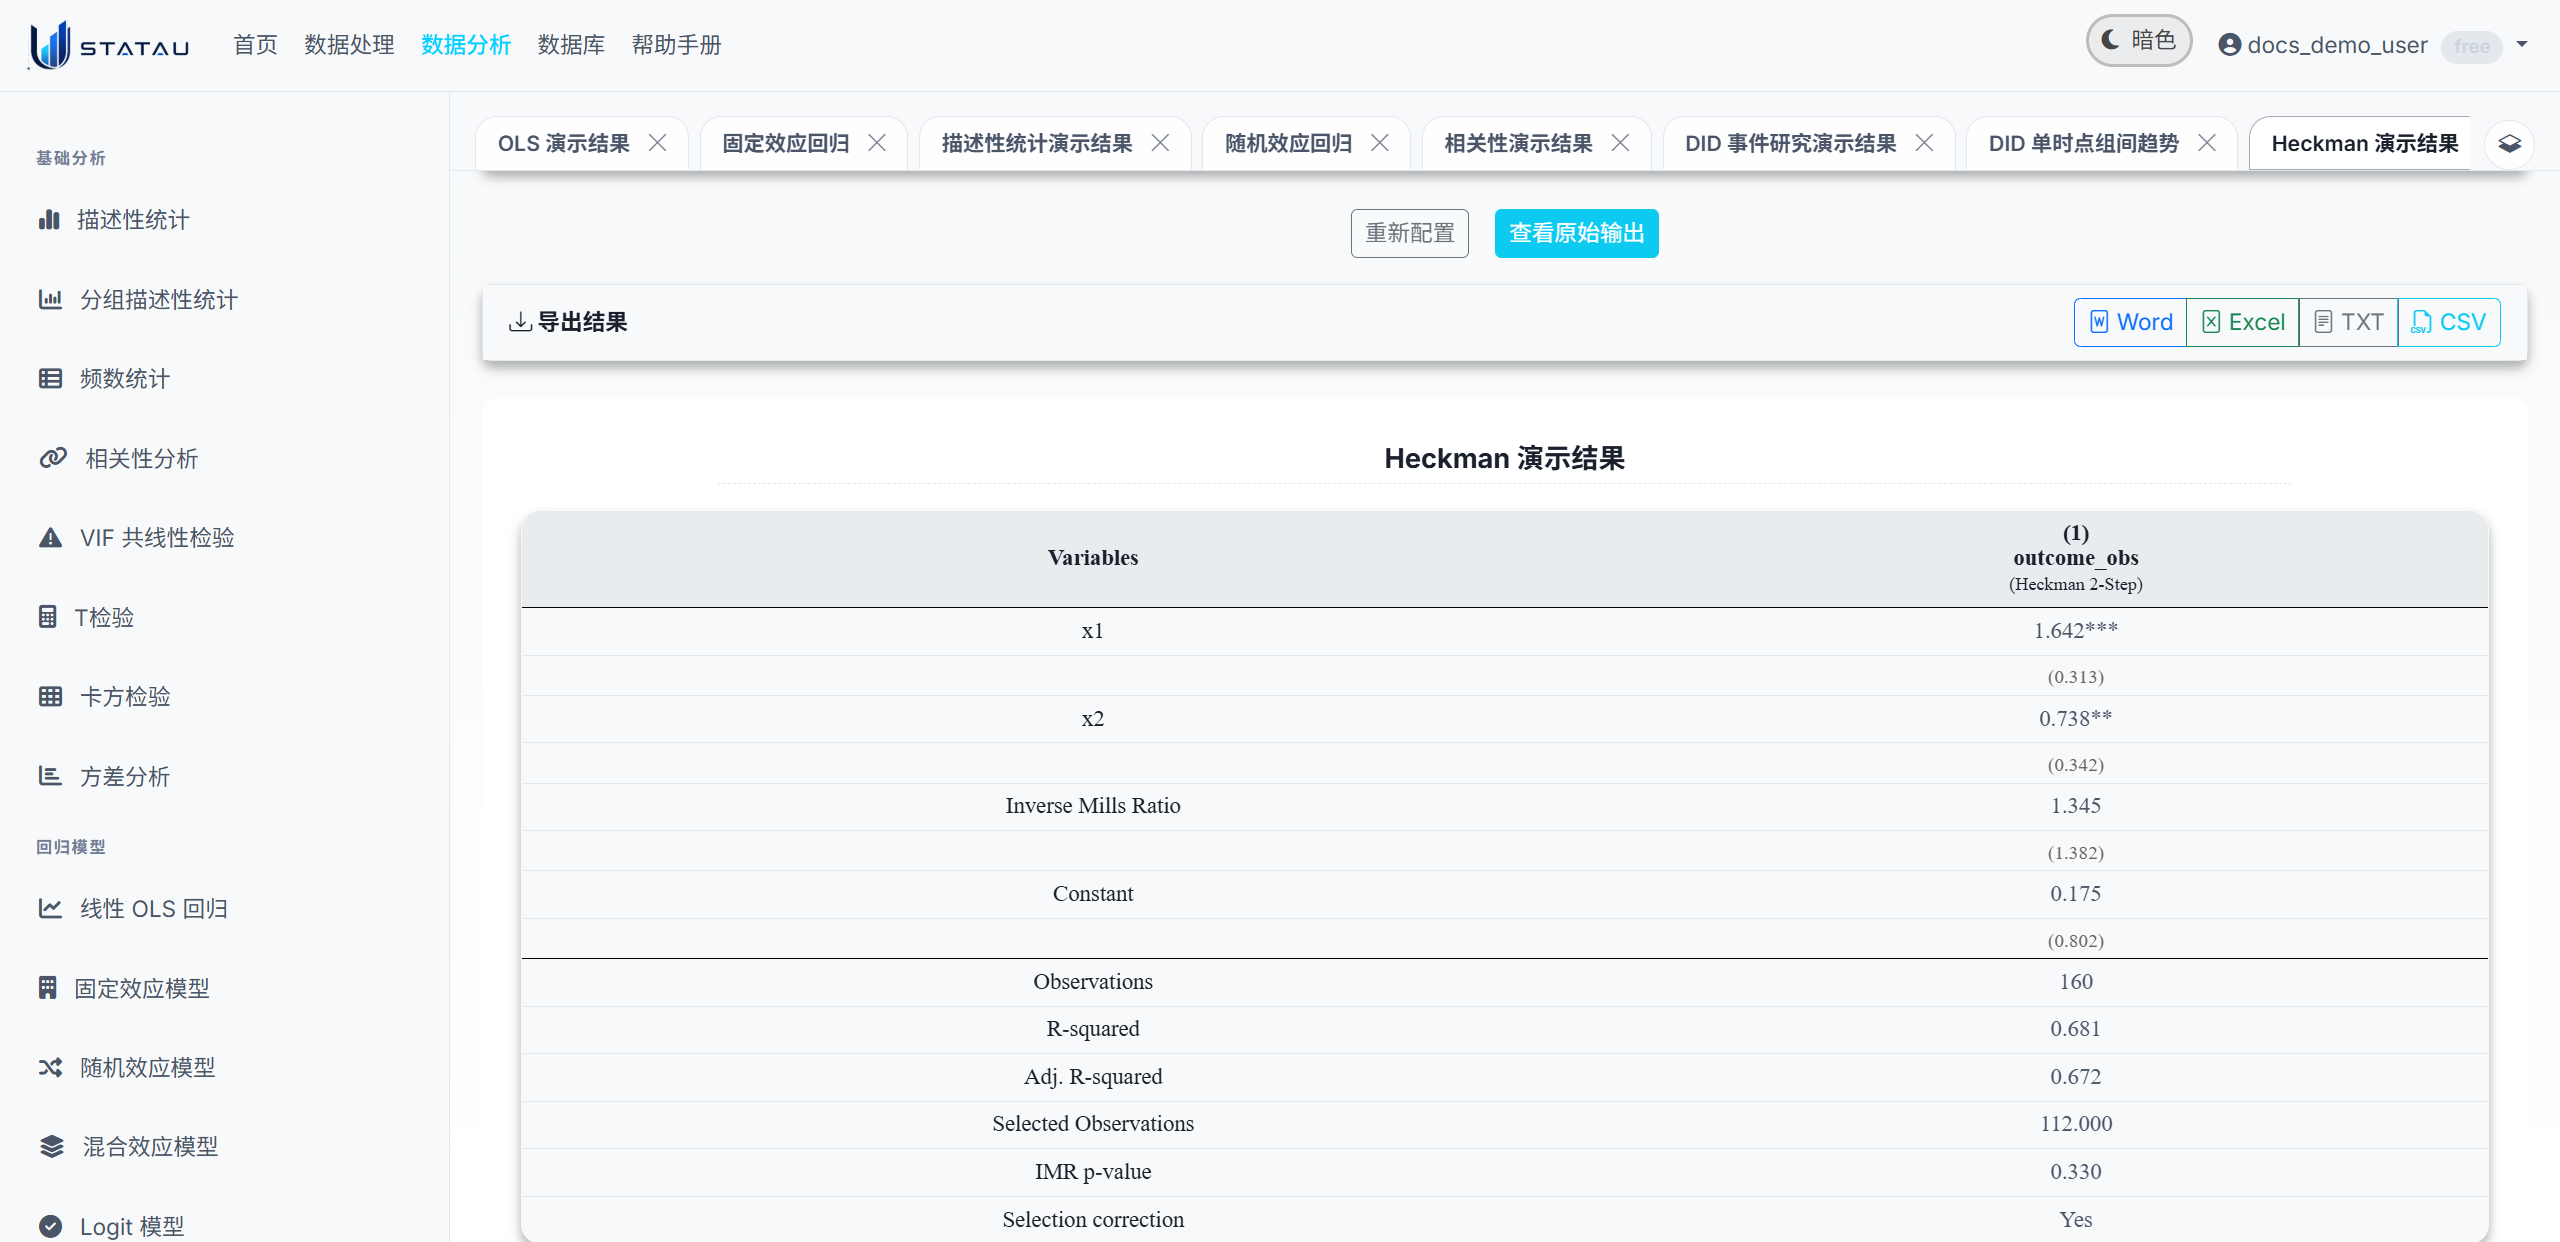Switch to the DID 事件研究演示结果 tab

tap(1790, 143)
